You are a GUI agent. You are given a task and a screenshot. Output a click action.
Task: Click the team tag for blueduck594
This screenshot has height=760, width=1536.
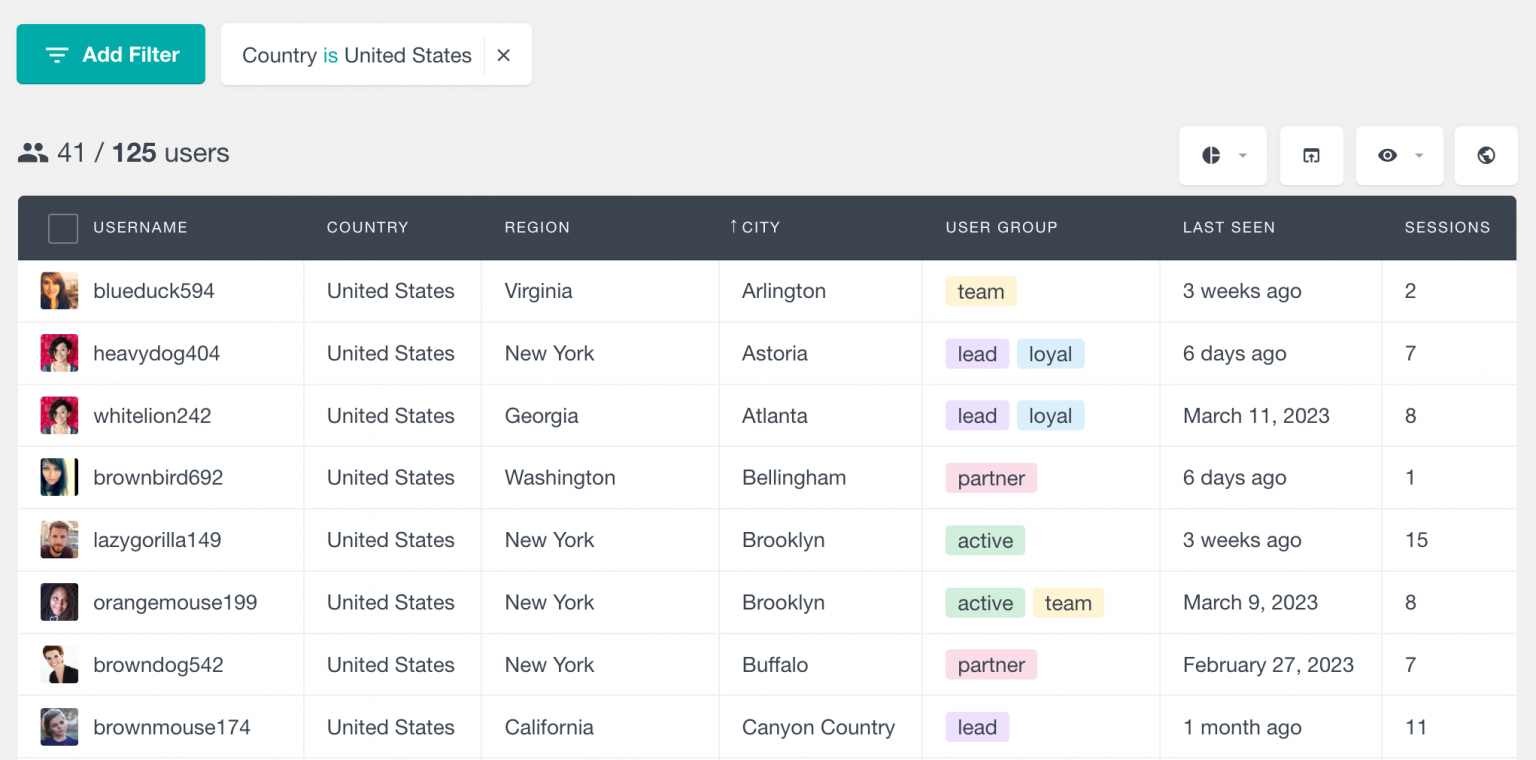point(980,292)
